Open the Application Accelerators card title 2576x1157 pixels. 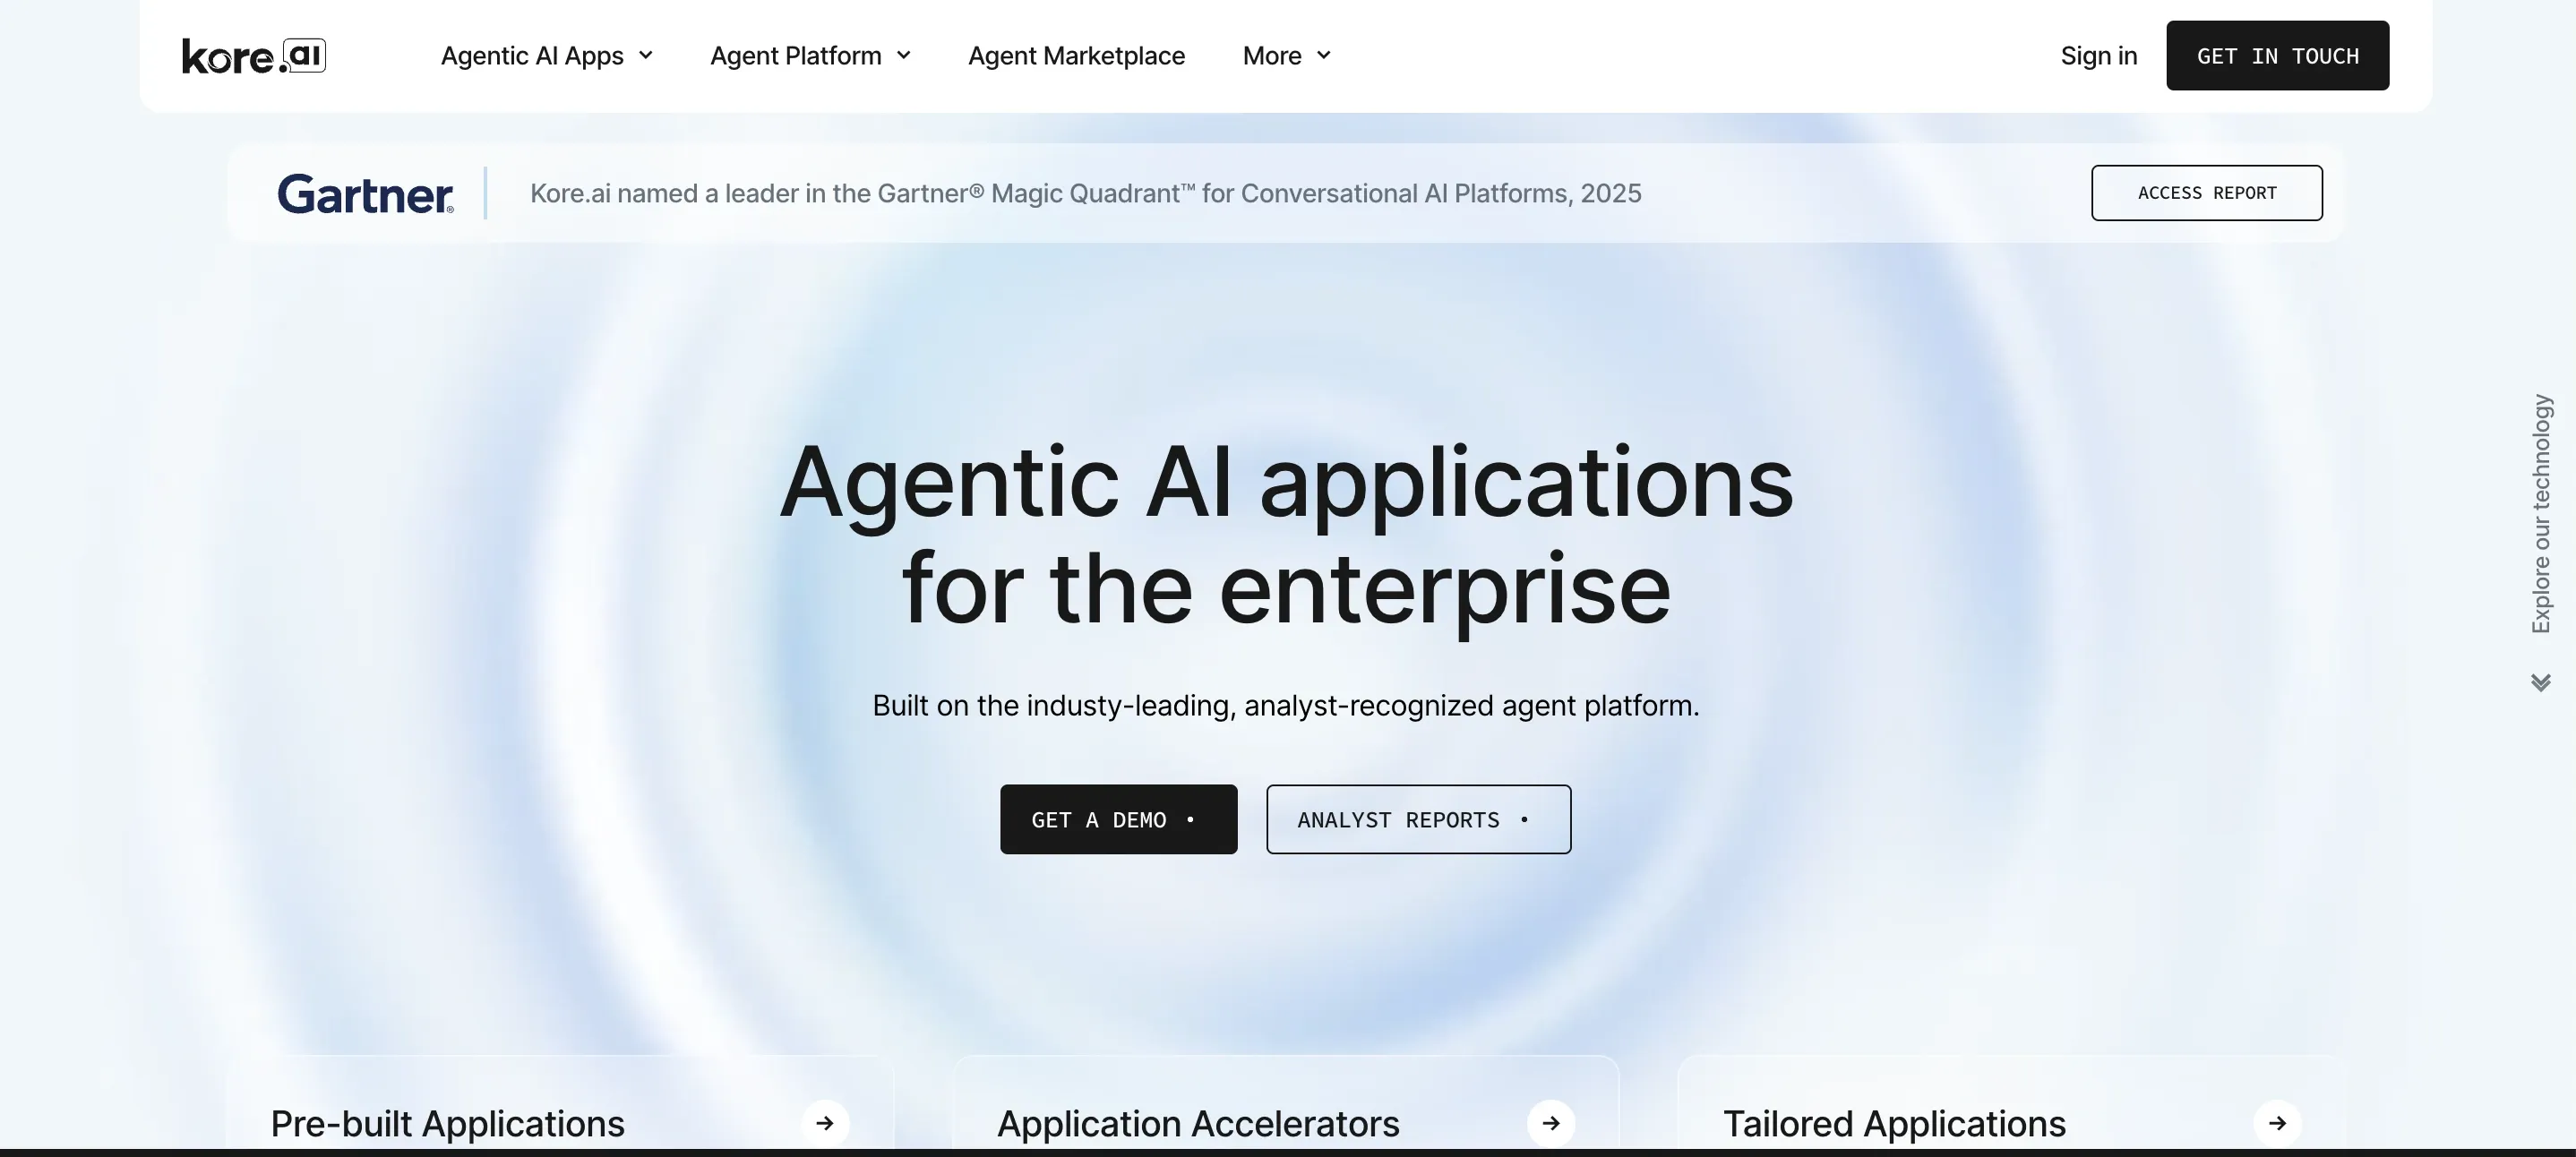(x=1198, y=1124)
